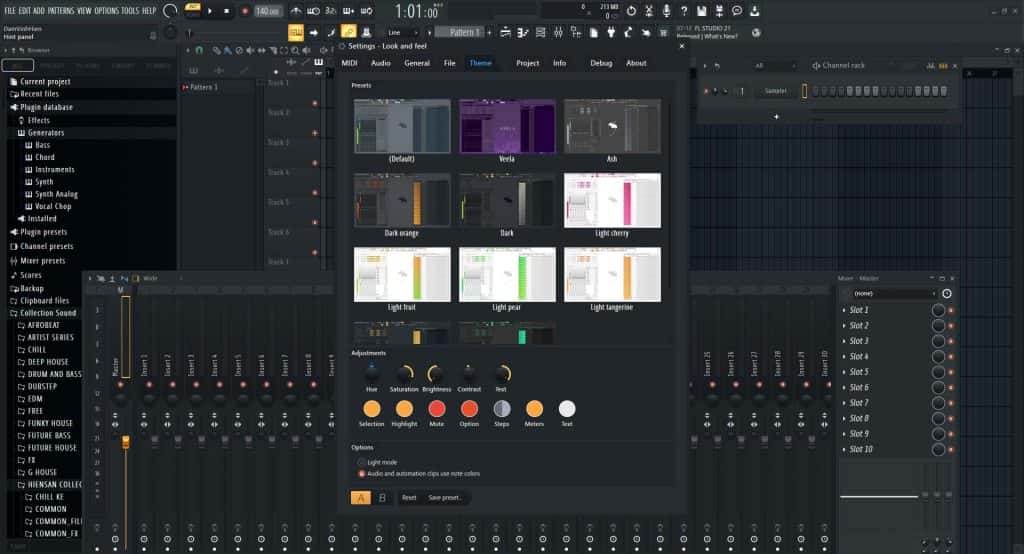Pick the Highlight color swatch
The height and width of the screenshot is (554, 1024).
click(x=404, y=409)
